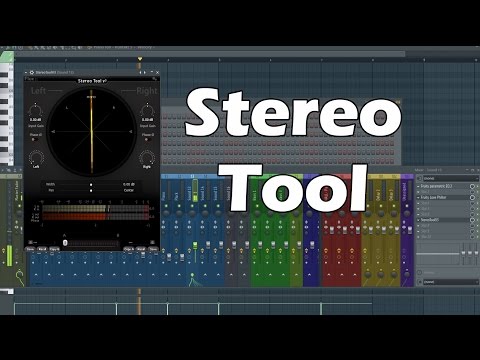Click the first mixer EQ band fader

463,253
